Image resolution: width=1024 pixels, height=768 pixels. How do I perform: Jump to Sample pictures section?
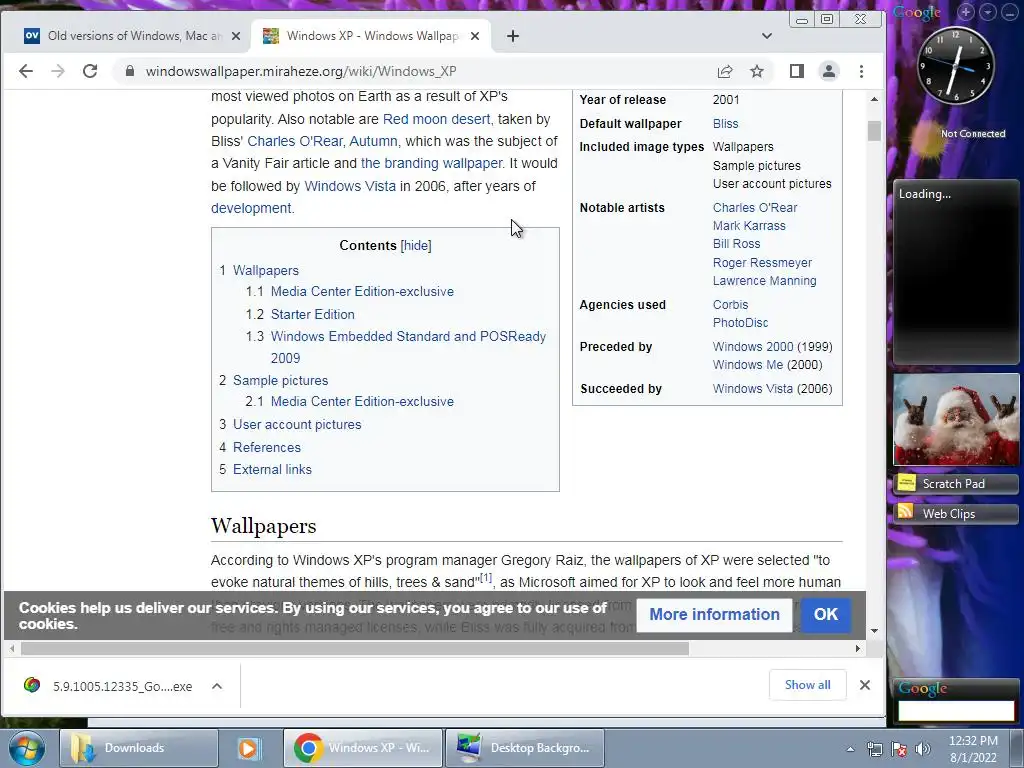280,380
